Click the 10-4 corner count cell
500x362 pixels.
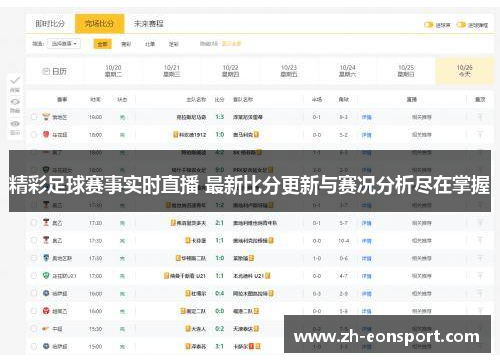344,240
